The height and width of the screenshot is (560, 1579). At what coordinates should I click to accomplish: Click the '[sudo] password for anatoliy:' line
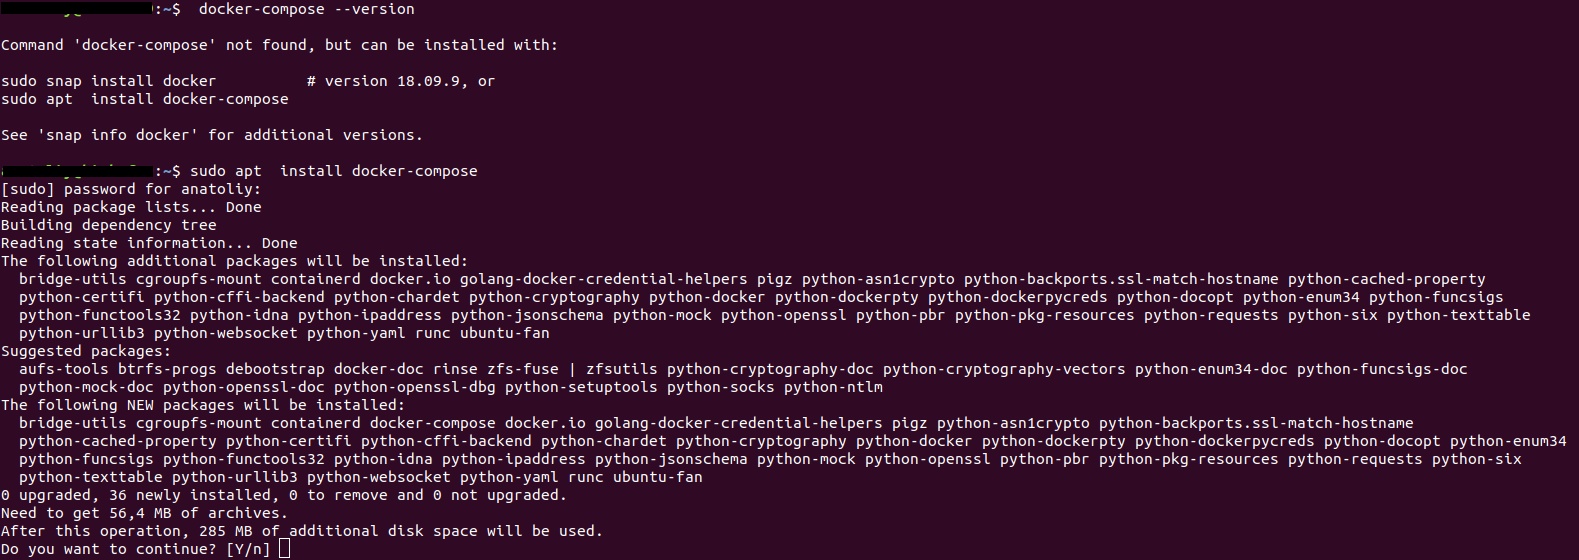coord(131,189)
